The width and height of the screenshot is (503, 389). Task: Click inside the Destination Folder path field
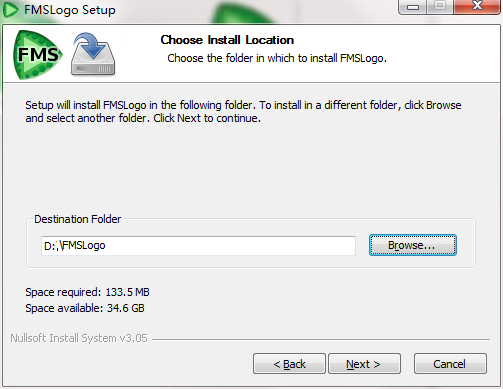pyautogui.click(x=198, y=246)
